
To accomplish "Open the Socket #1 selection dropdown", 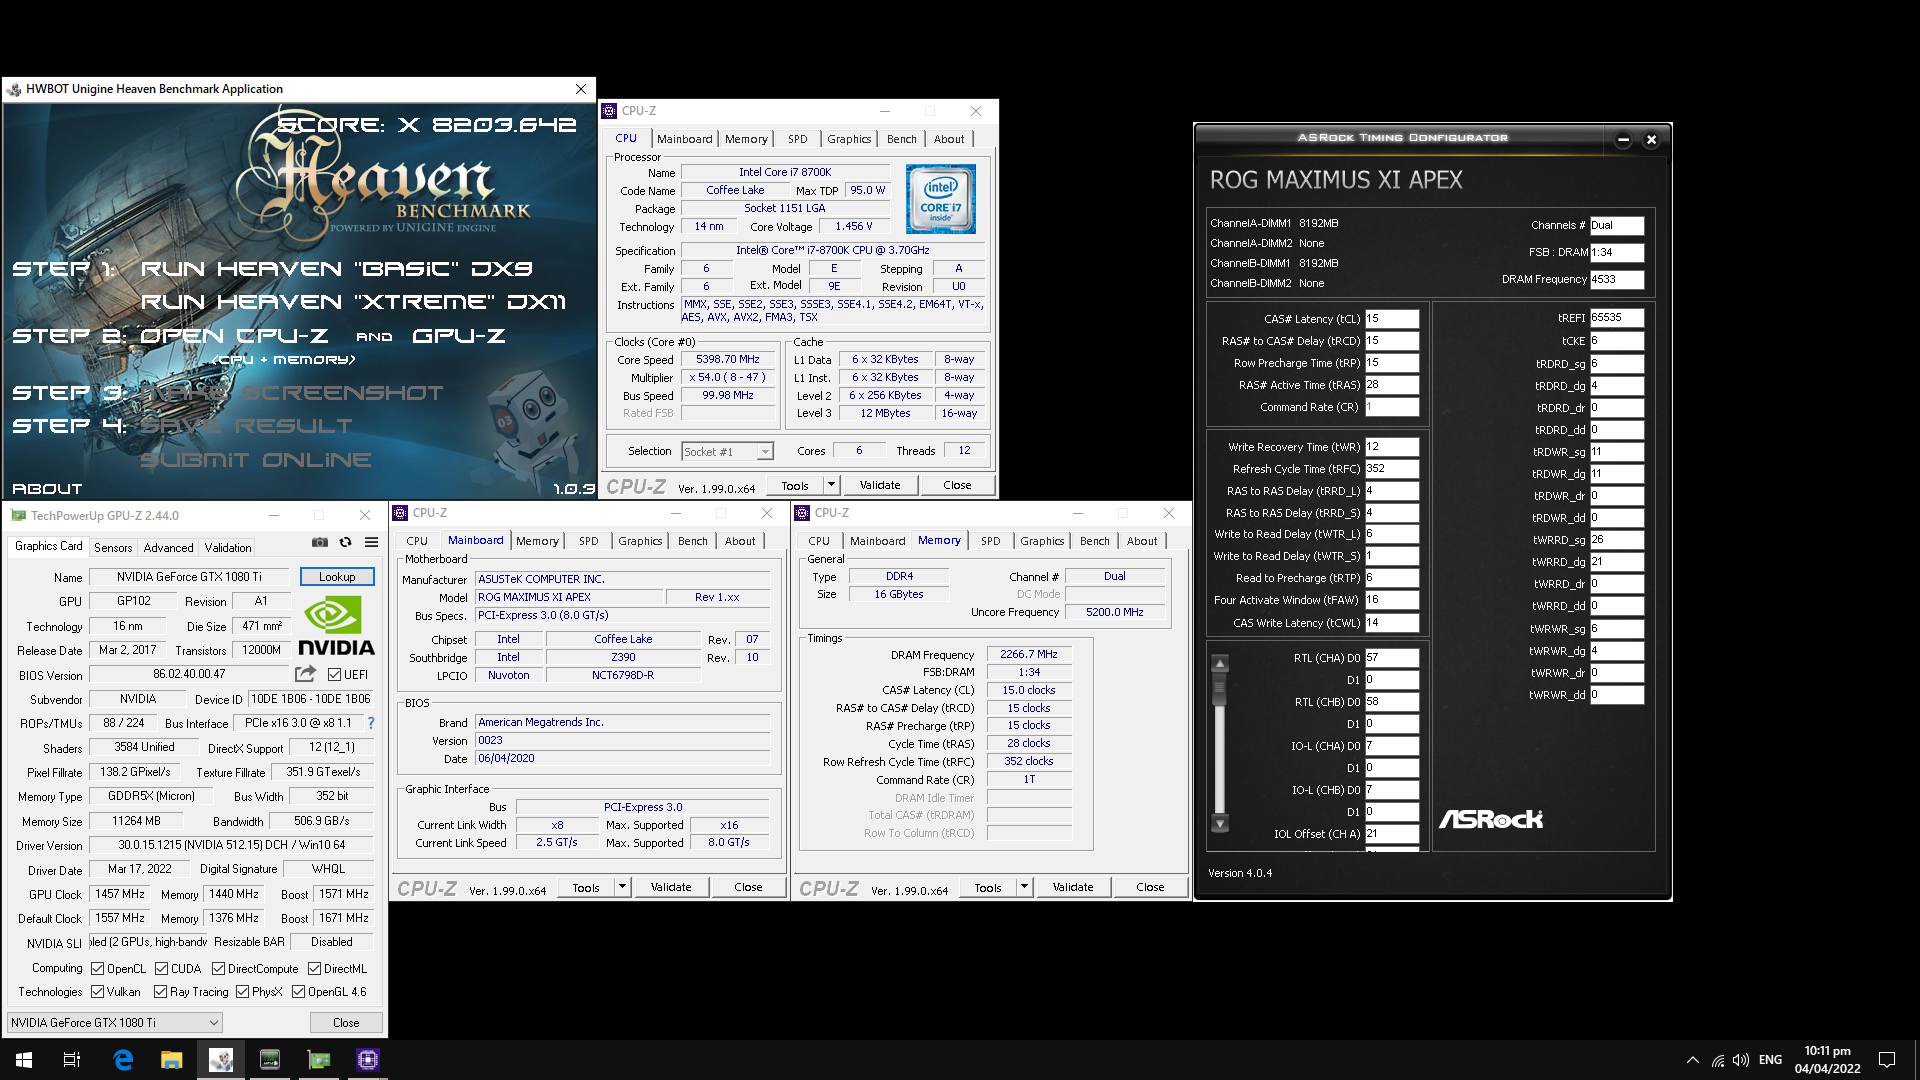I will coord(727,452).
